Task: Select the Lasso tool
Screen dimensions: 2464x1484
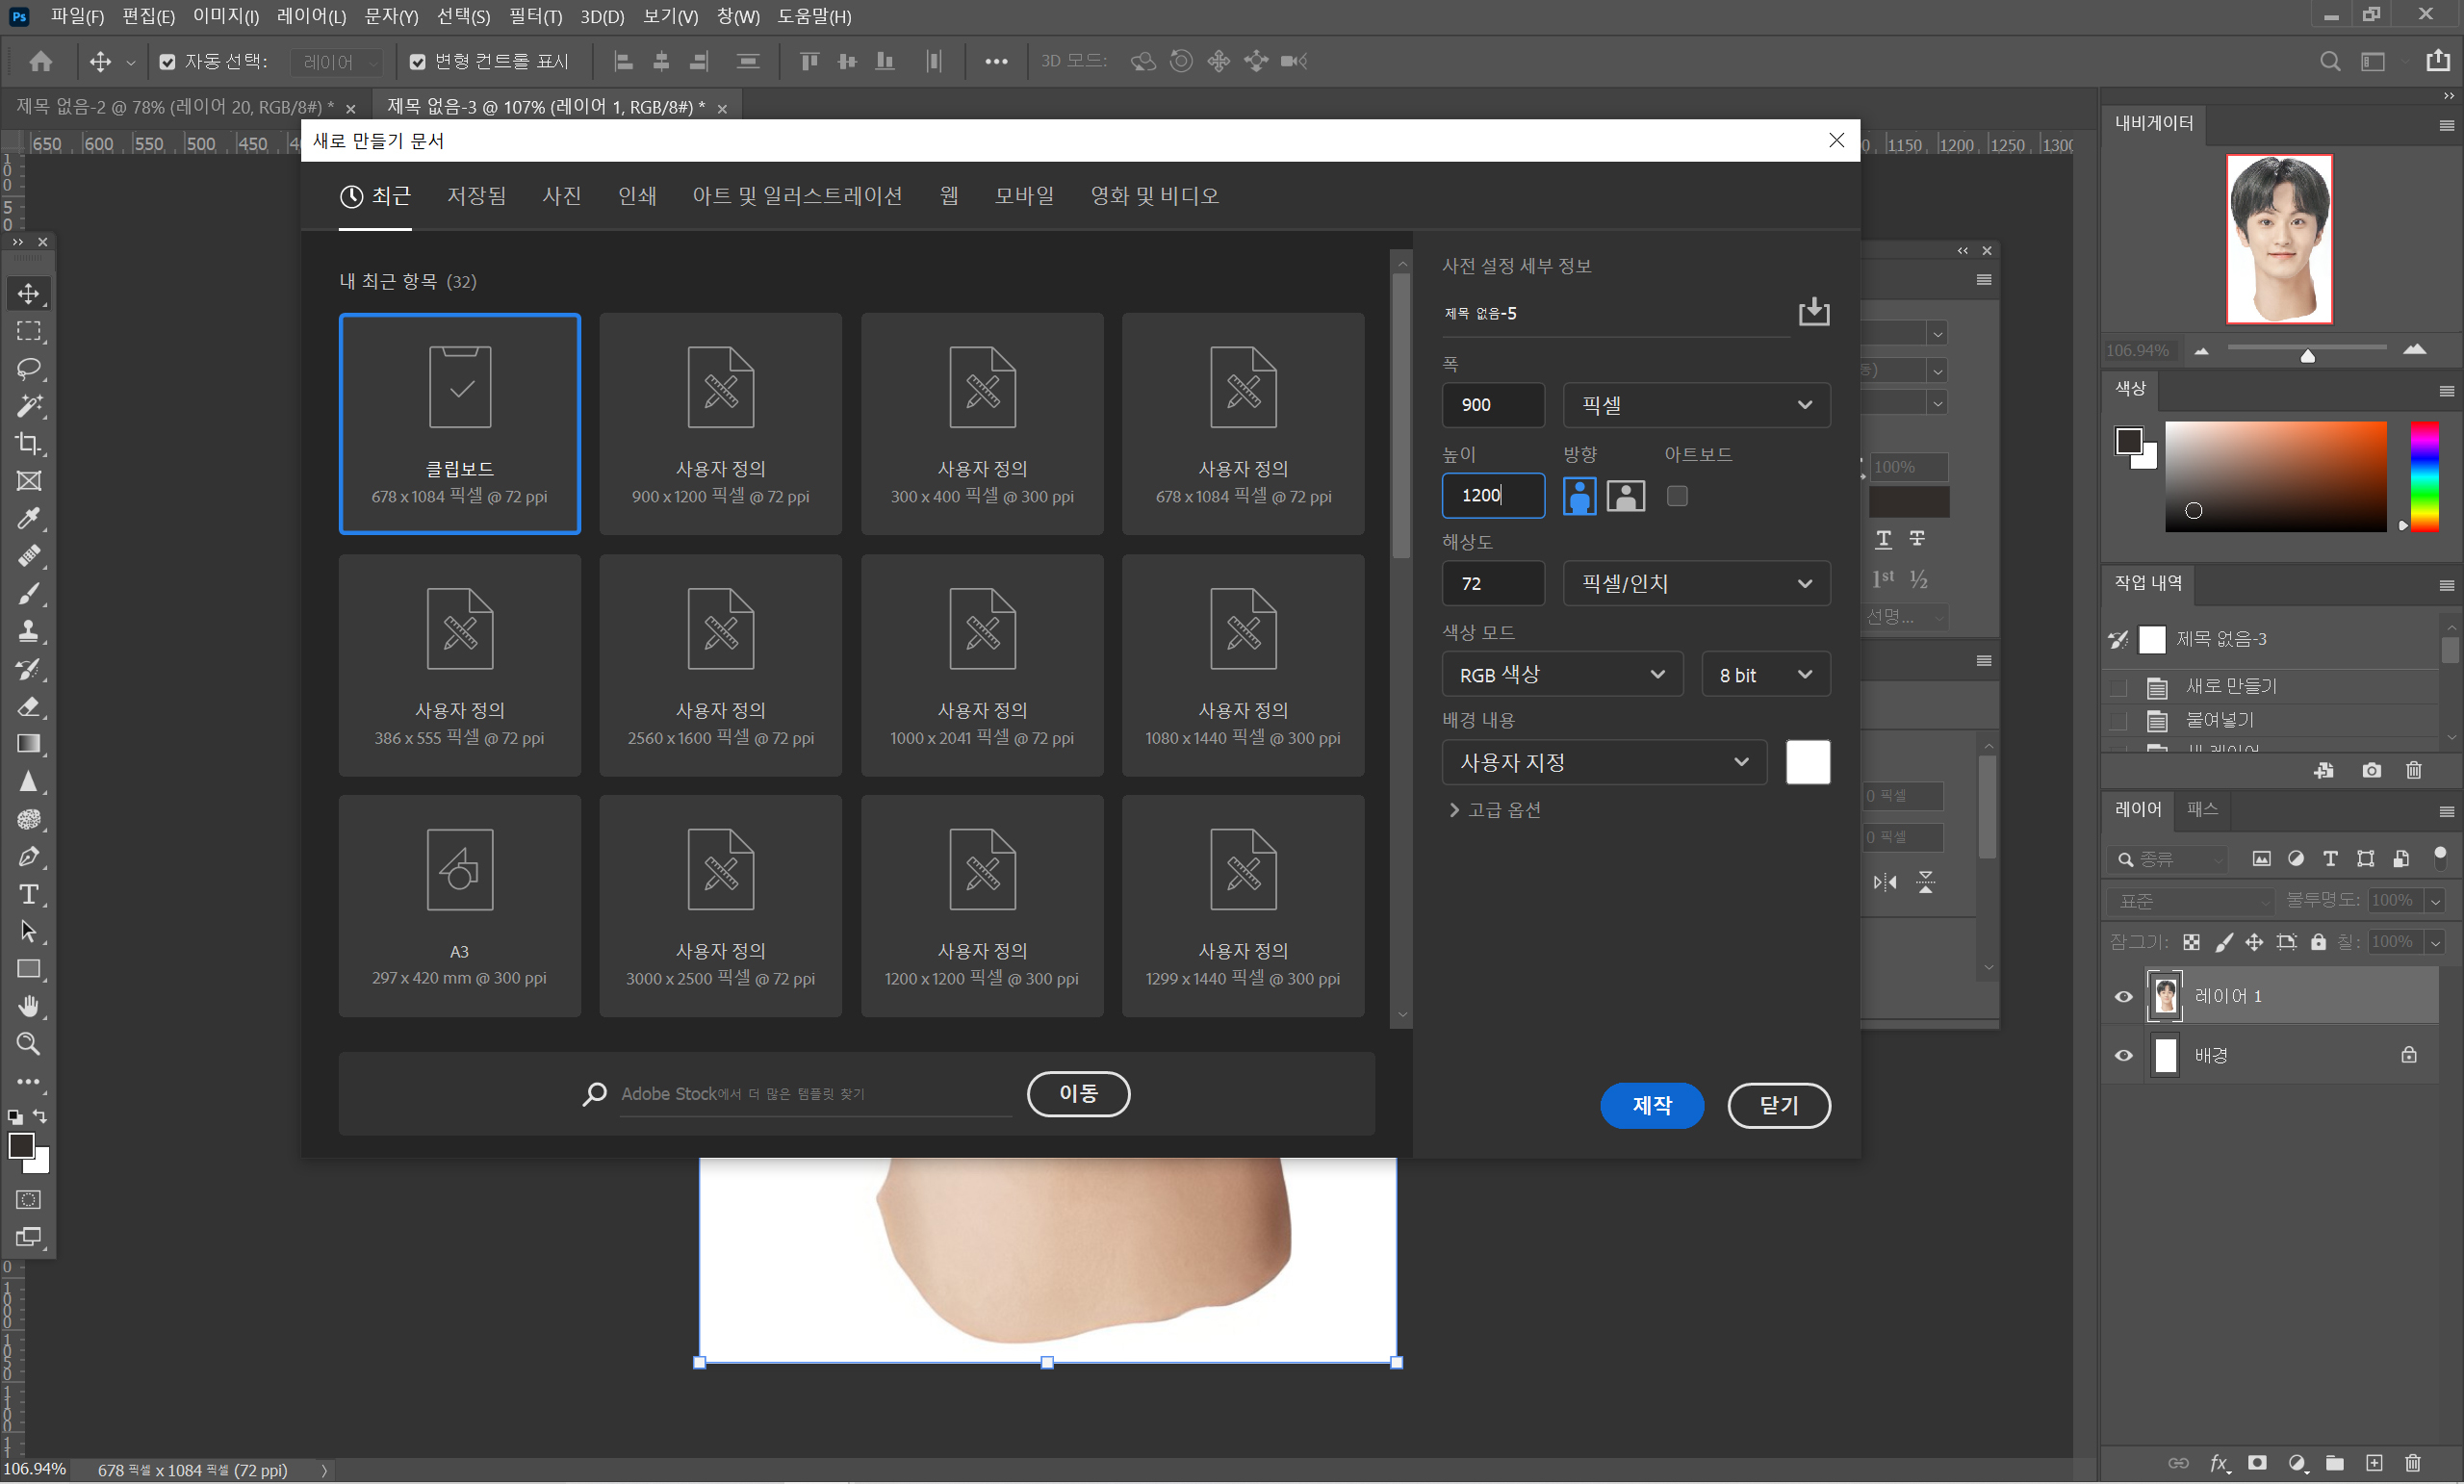Action: 28,368
